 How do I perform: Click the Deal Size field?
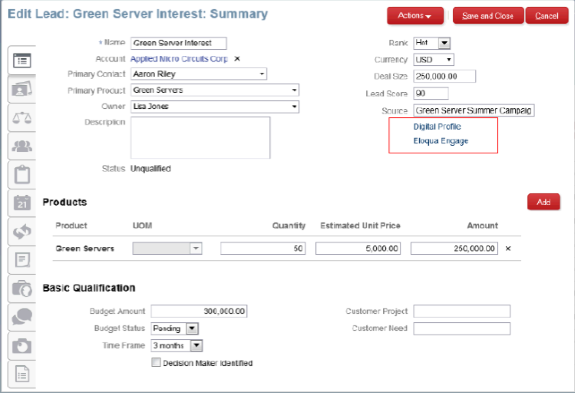(x=444, y=76)
